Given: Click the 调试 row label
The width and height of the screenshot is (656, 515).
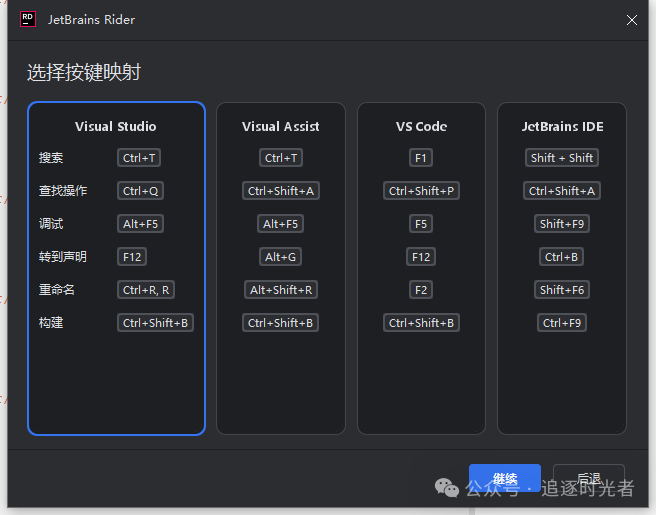Looking at the screenshot, I should click(x=51, y=224).
